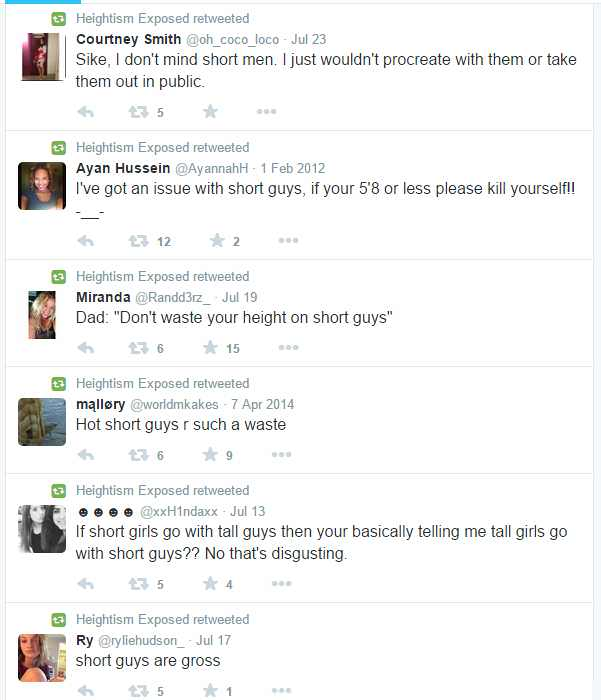601x700 pixels.
Task: View mallory's profile avatar
Action: click(42, 422)
